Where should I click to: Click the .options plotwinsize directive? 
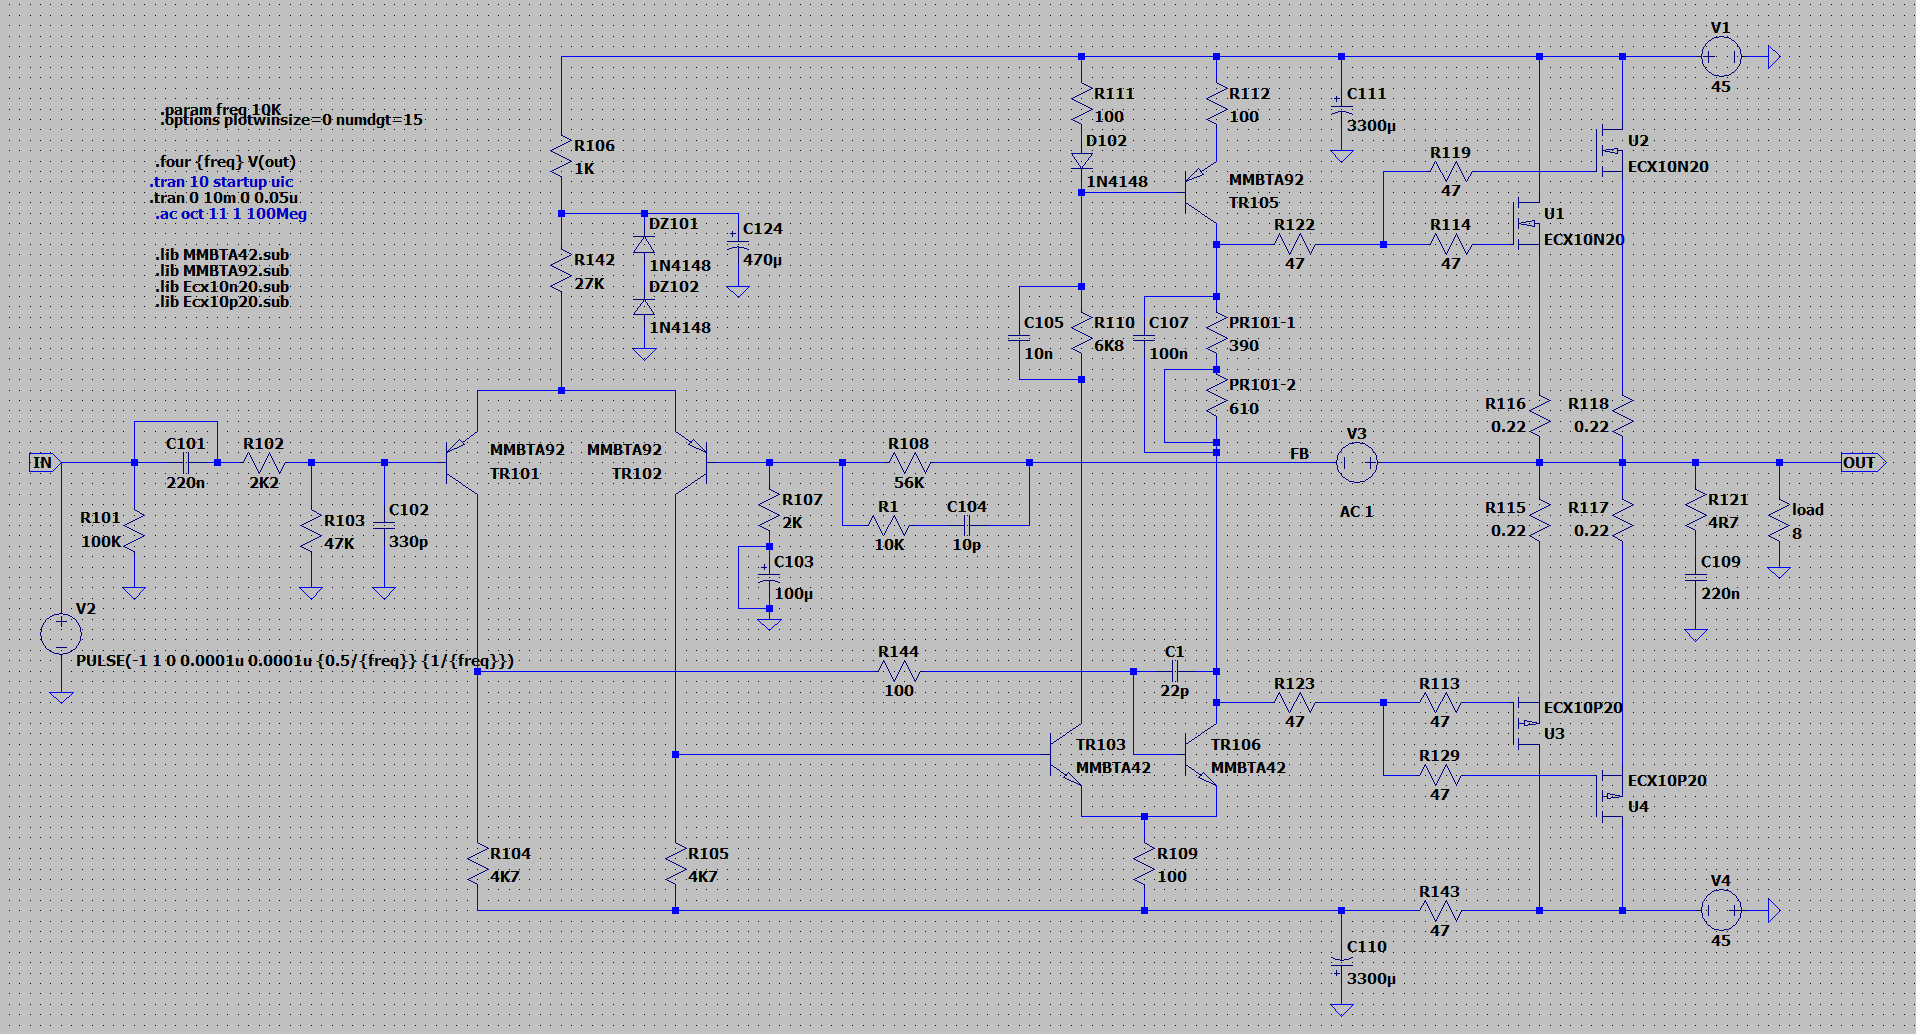click(x=292, y=121)
